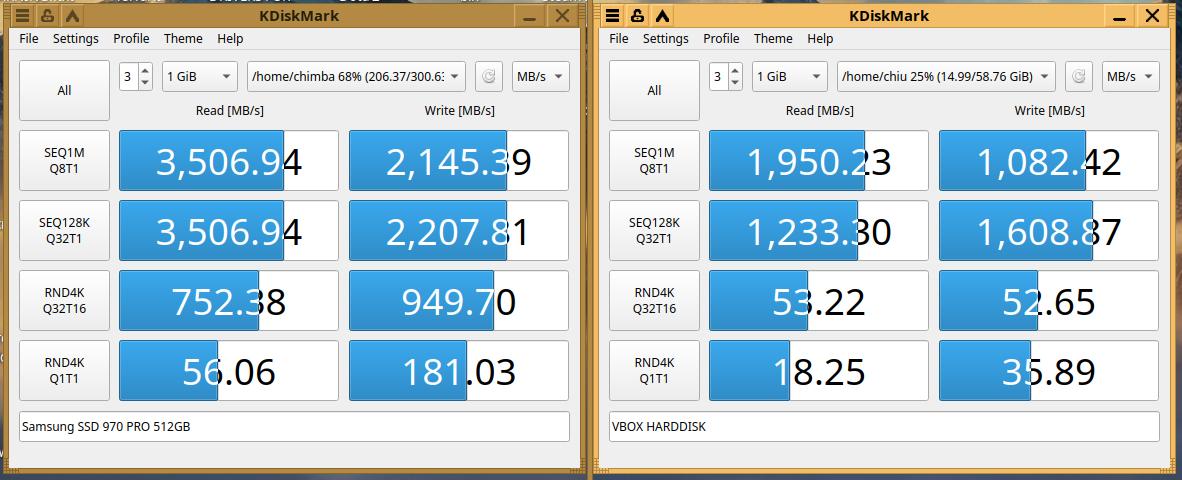Open Help menu in right KDiskMark window

point(820,38)
